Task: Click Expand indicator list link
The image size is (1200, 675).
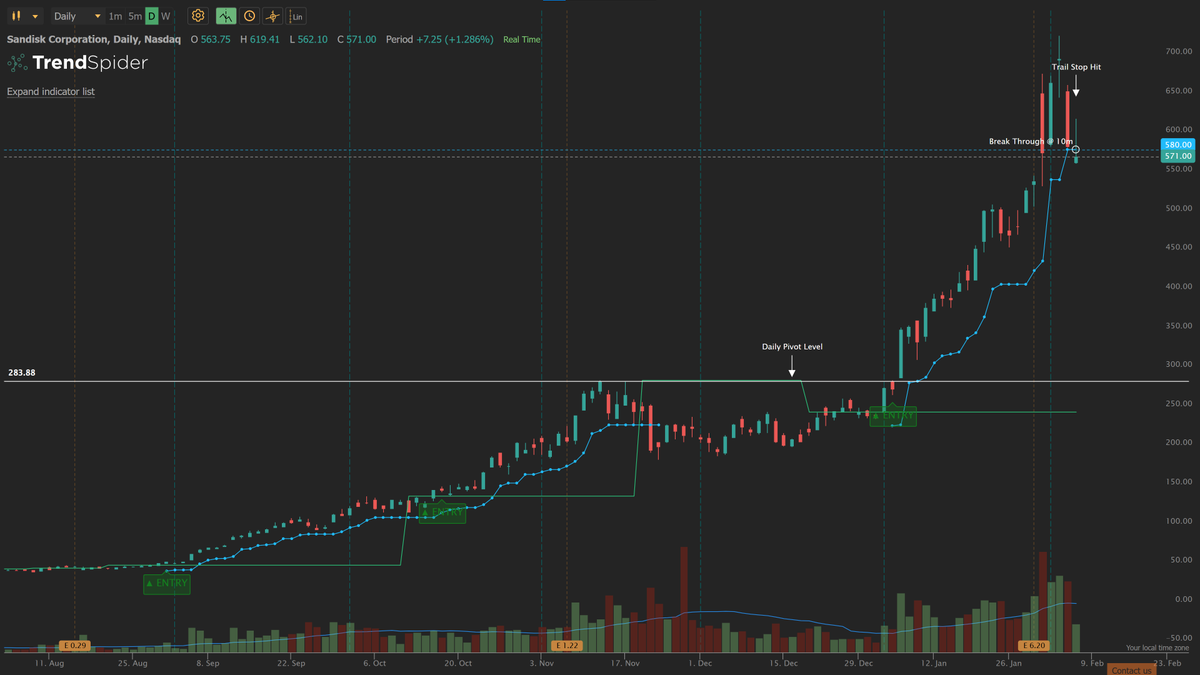Action: tap(51, 92)
